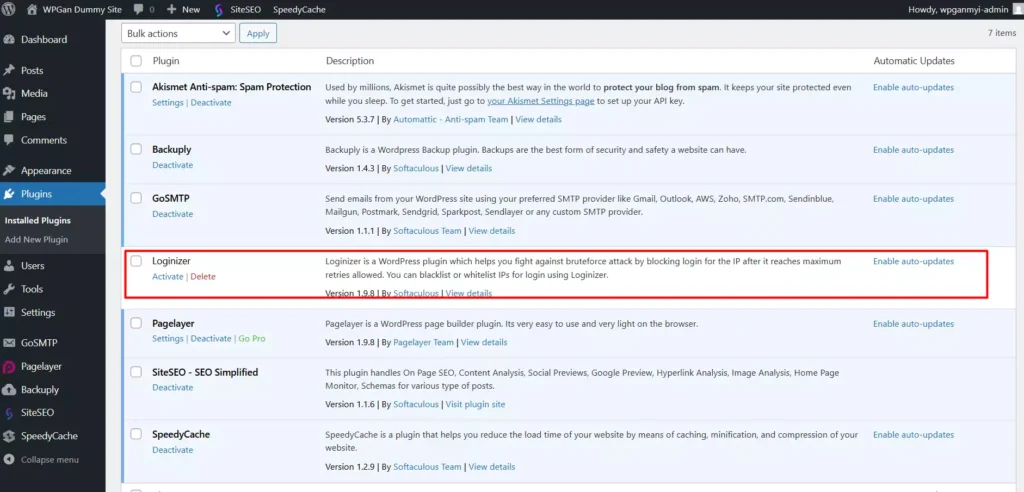Image resolution: width=1024 pixels, height=492 pixels.
Task: View details of the Backuply plugin
Action: (469, 168)
